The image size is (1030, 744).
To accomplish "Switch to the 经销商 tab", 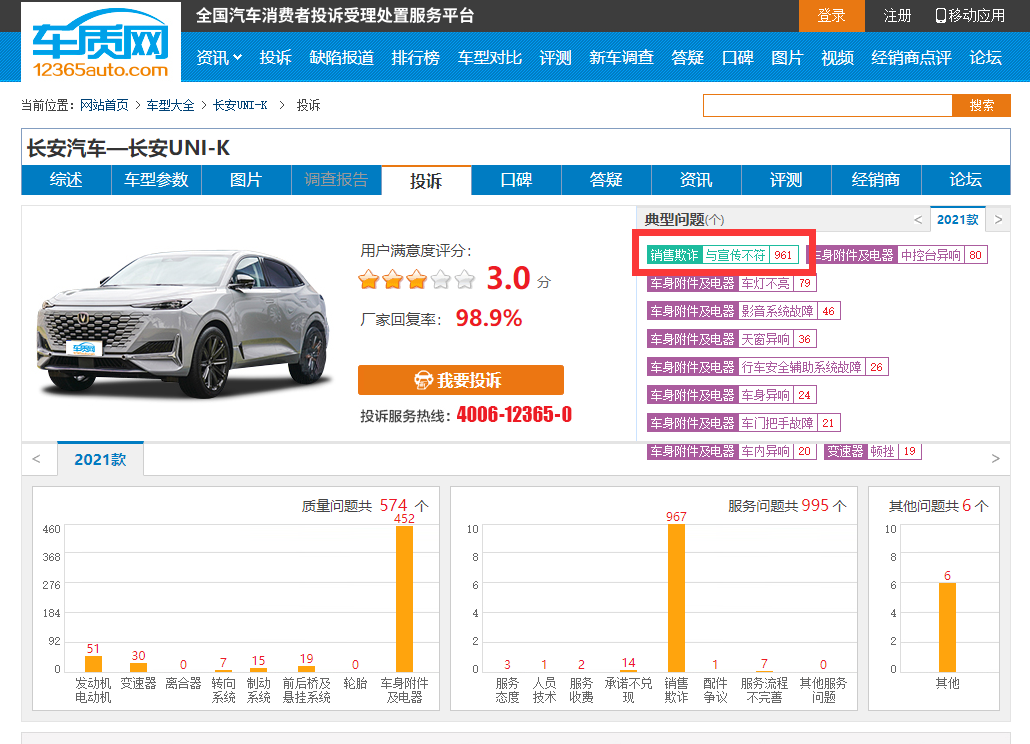I will tap(876, 180).
